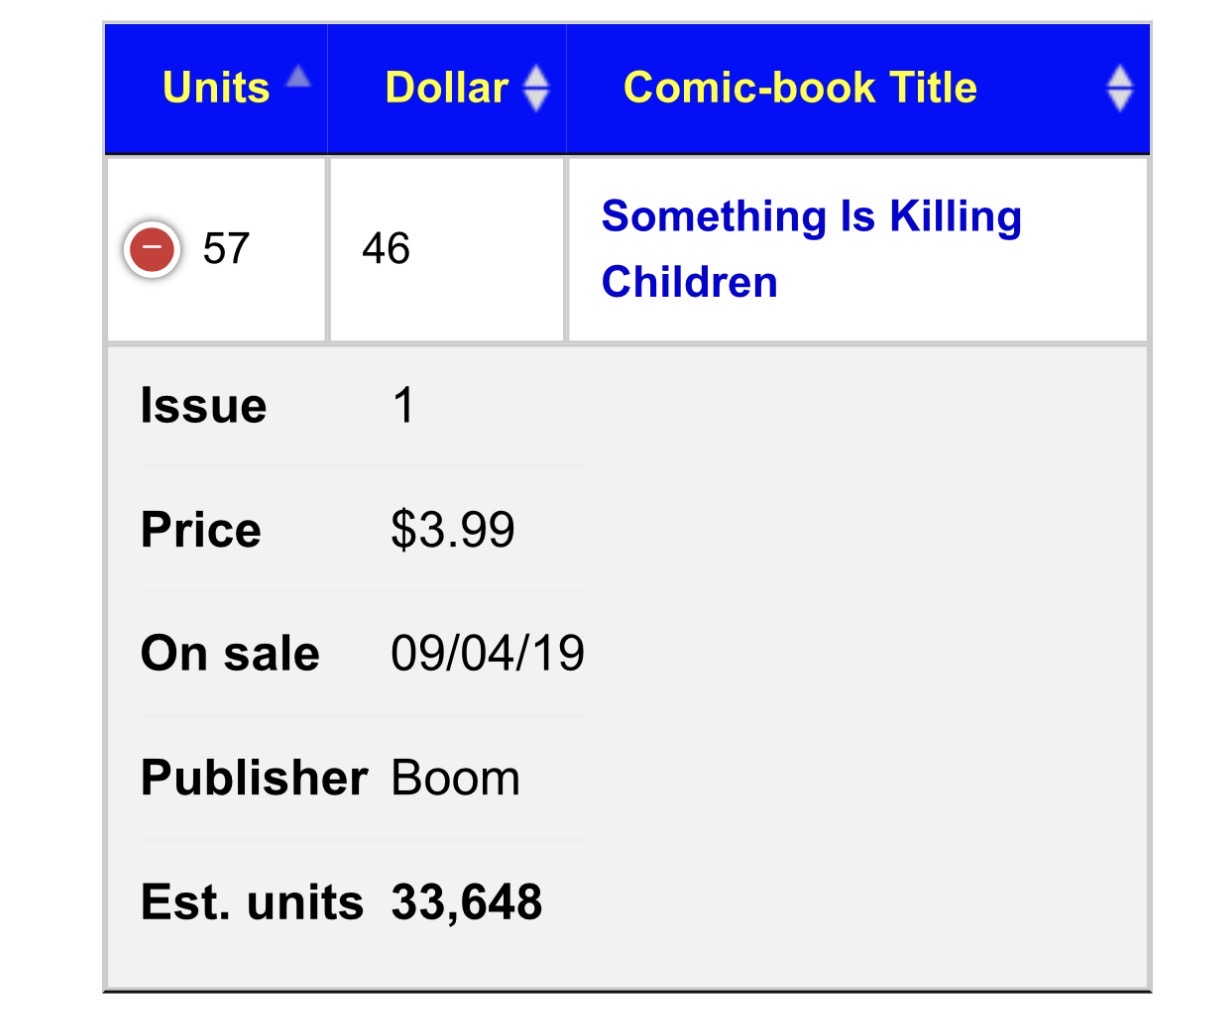
Task: Click the units rank 57 cell
Action: [x=226, y=248]
